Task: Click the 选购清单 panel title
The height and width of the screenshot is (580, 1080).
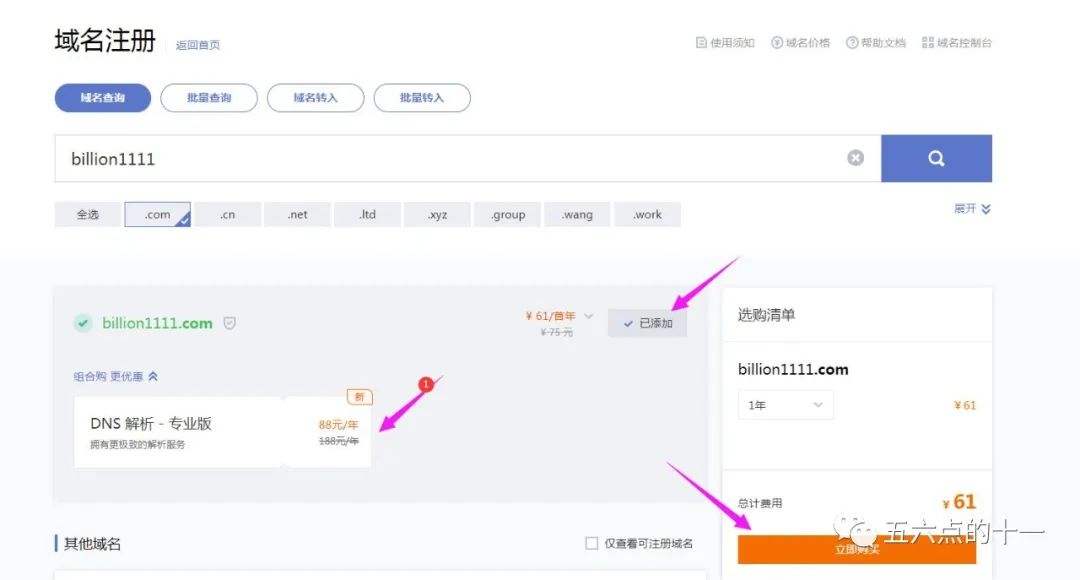Action: (x=767, y=315)
